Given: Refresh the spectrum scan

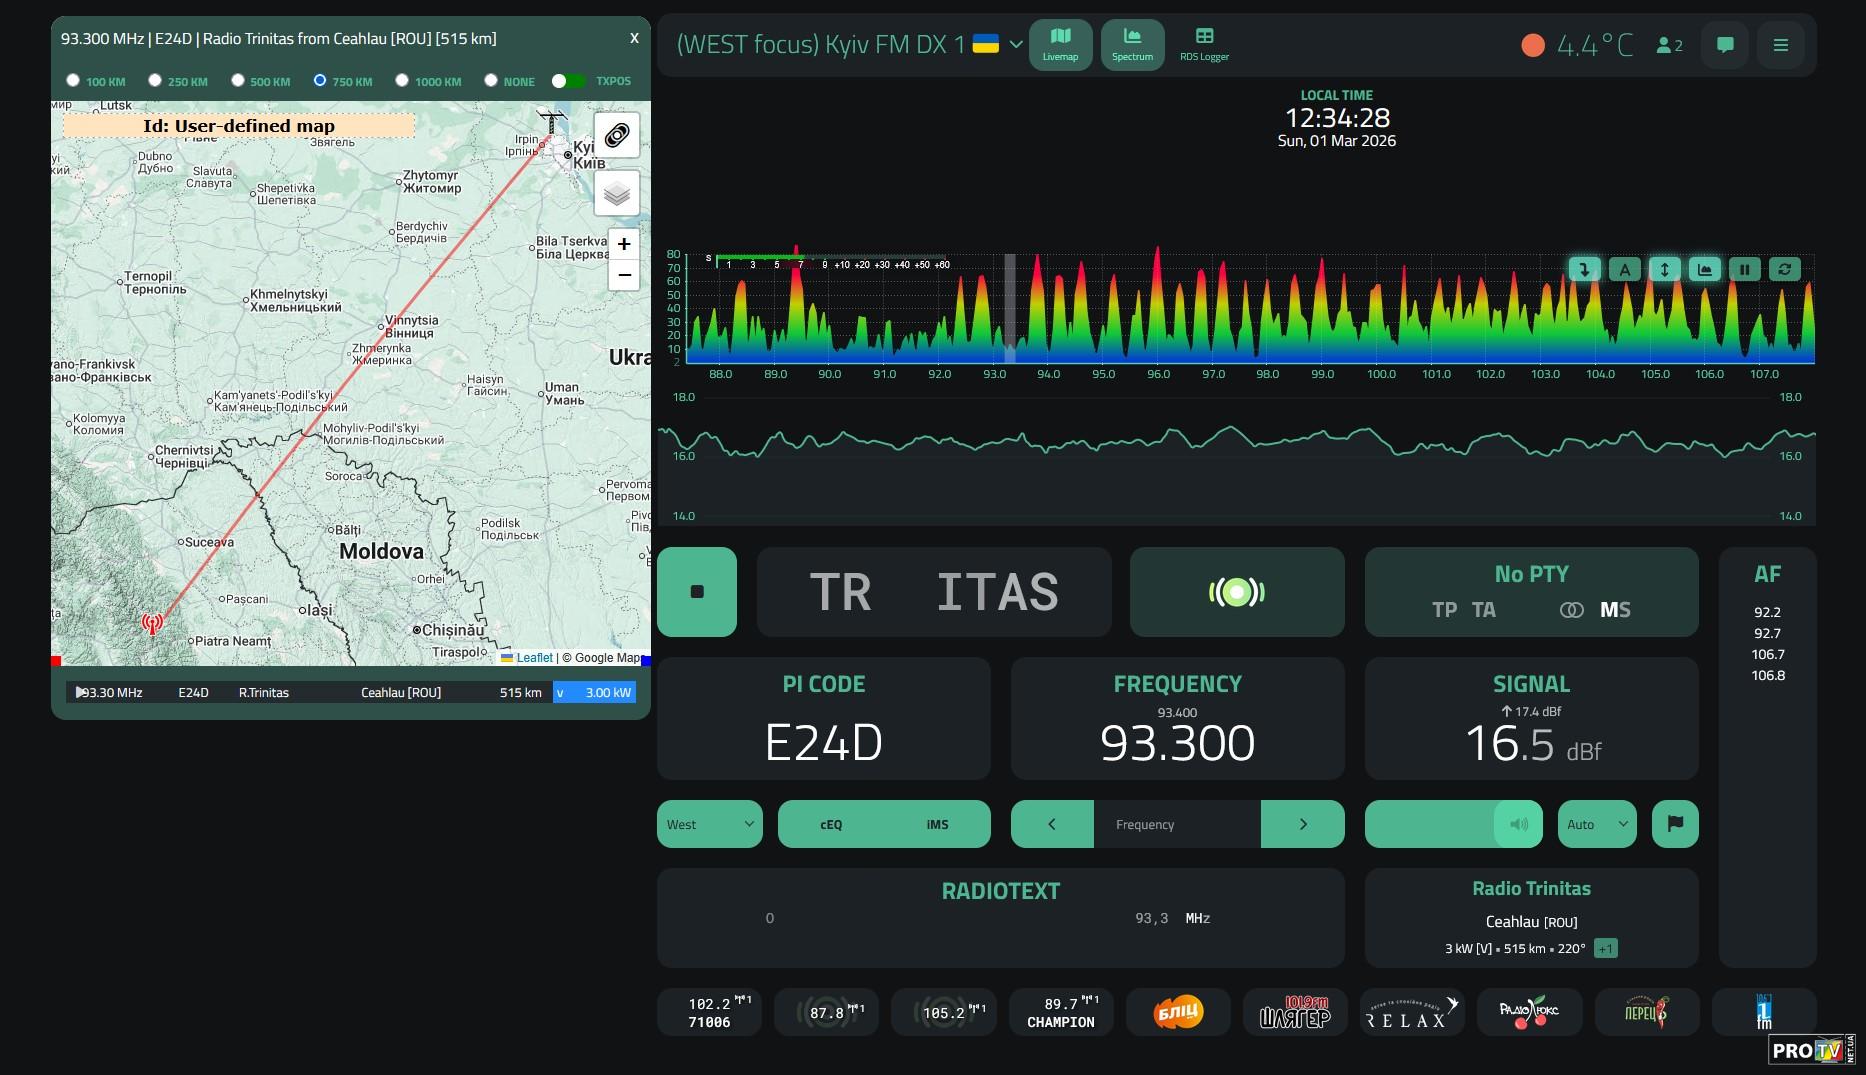Looking at the screenshot, I should 1785,269.
